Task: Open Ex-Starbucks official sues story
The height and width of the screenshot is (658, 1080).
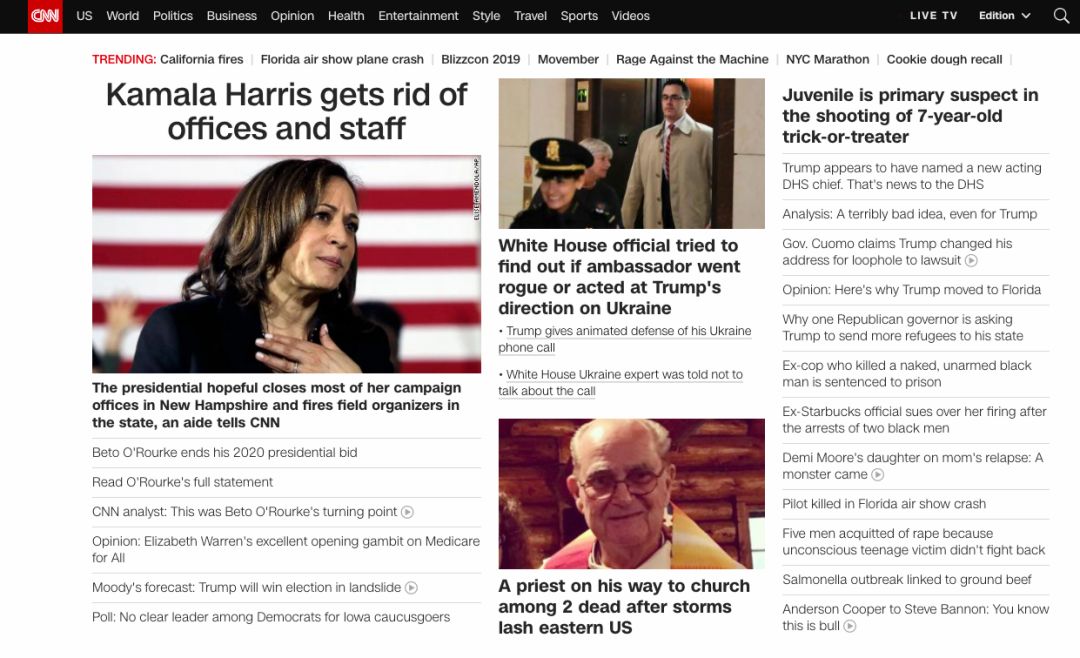Action: (x=914, y=420)
